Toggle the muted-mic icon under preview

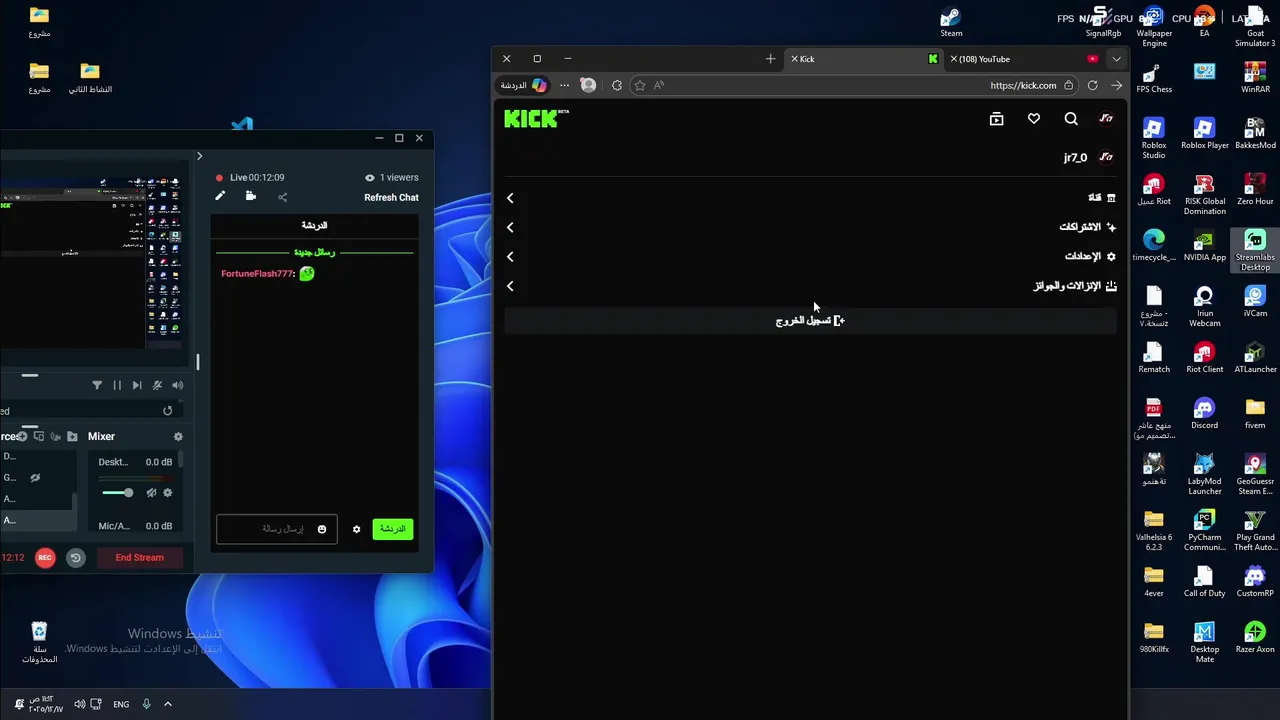[157, 385]
